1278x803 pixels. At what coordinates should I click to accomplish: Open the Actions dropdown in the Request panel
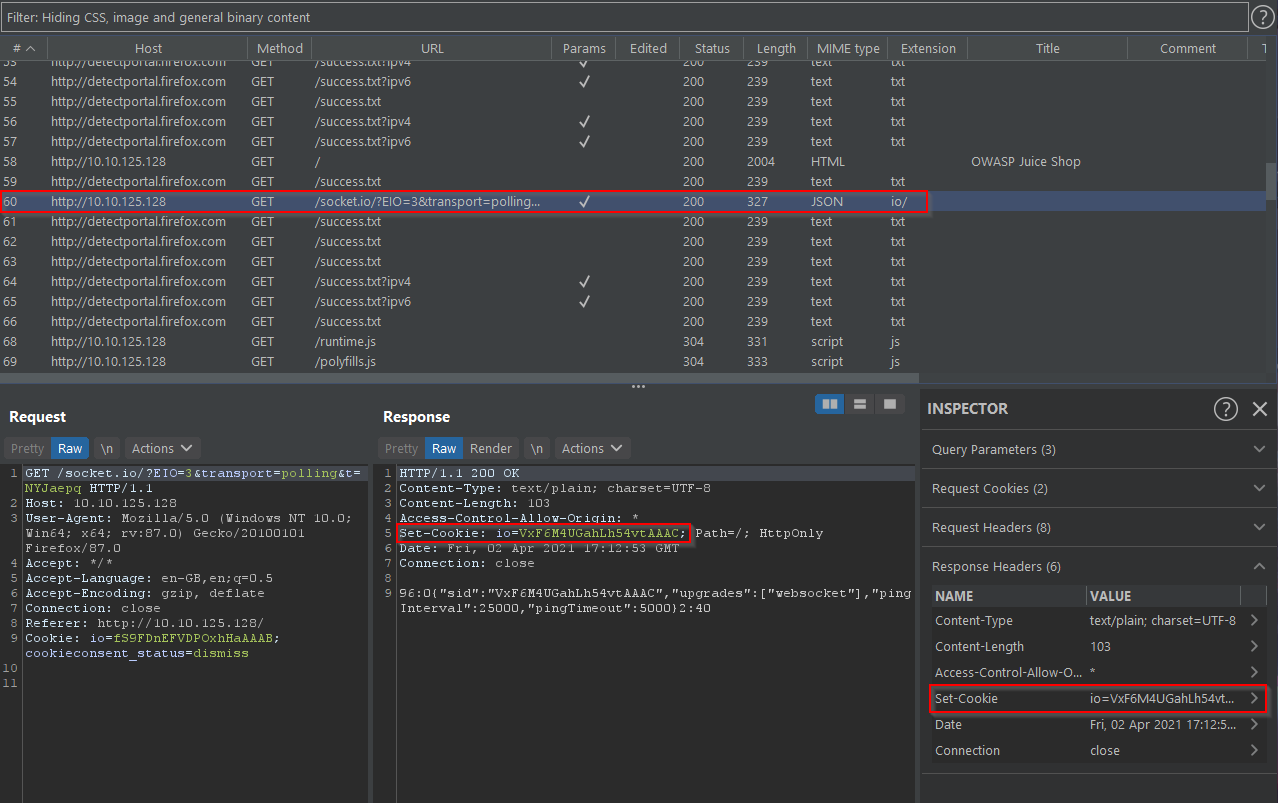click(161, 448)
